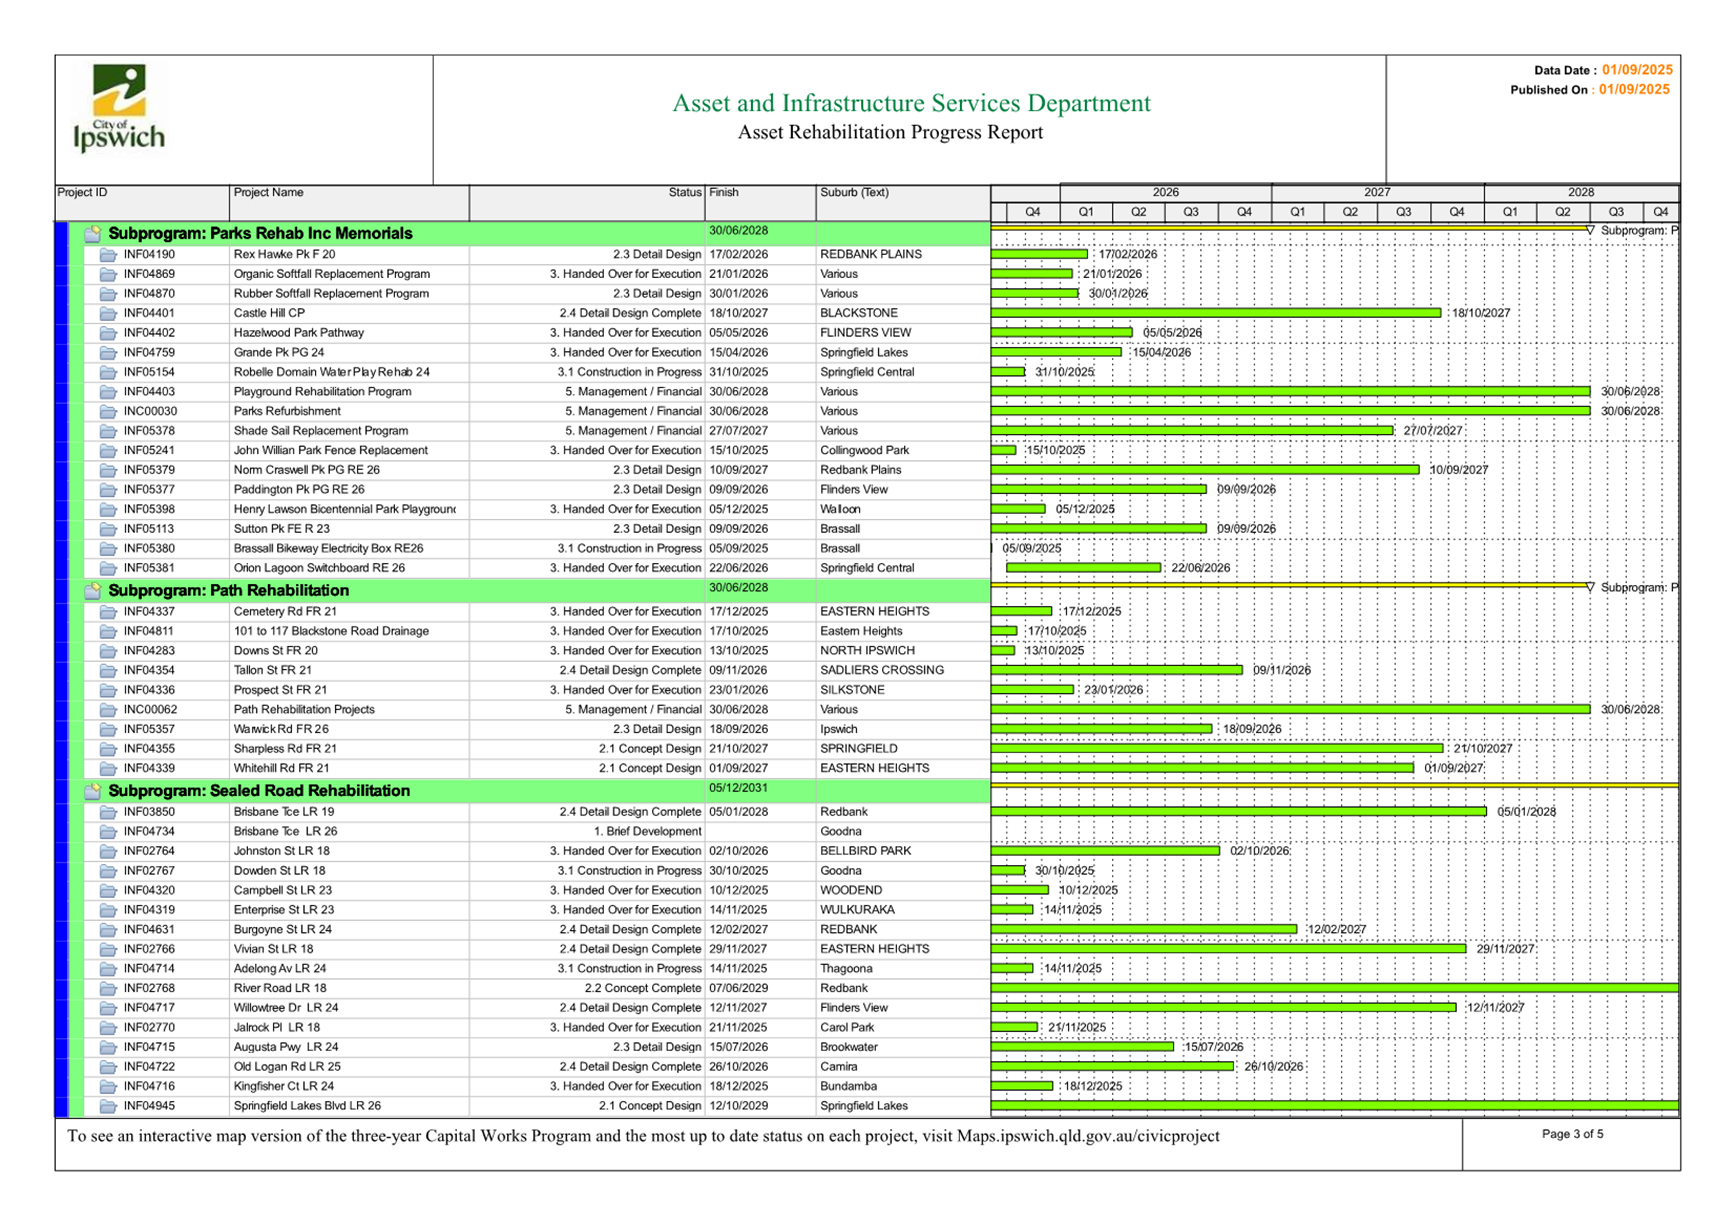Viewport: 1736px width, 1226px height.
Task: Click the Springfield Lakes Blvd LR 26 name
Action: click(307, 1106)
